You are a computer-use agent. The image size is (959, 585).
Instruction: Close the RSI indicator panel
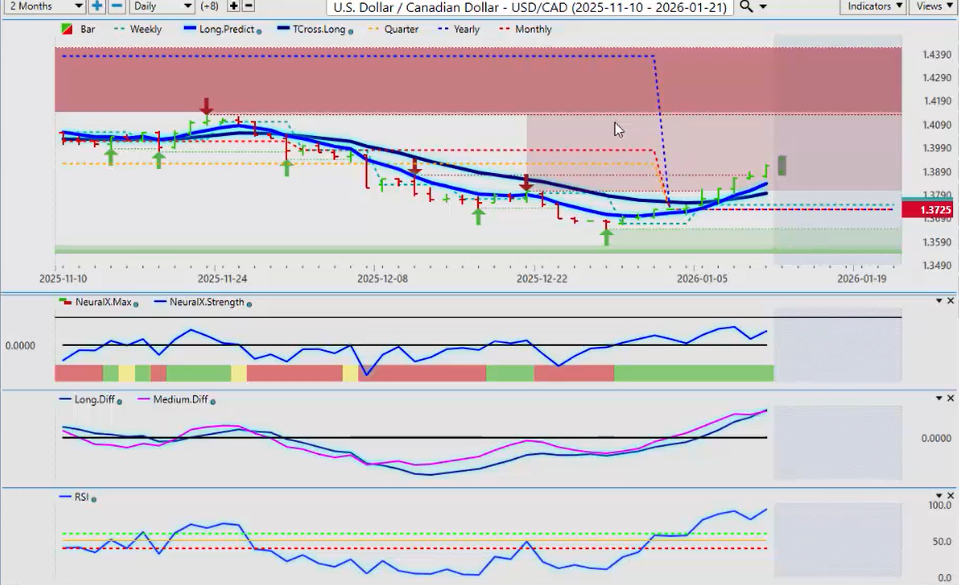[x=950, y=496]
